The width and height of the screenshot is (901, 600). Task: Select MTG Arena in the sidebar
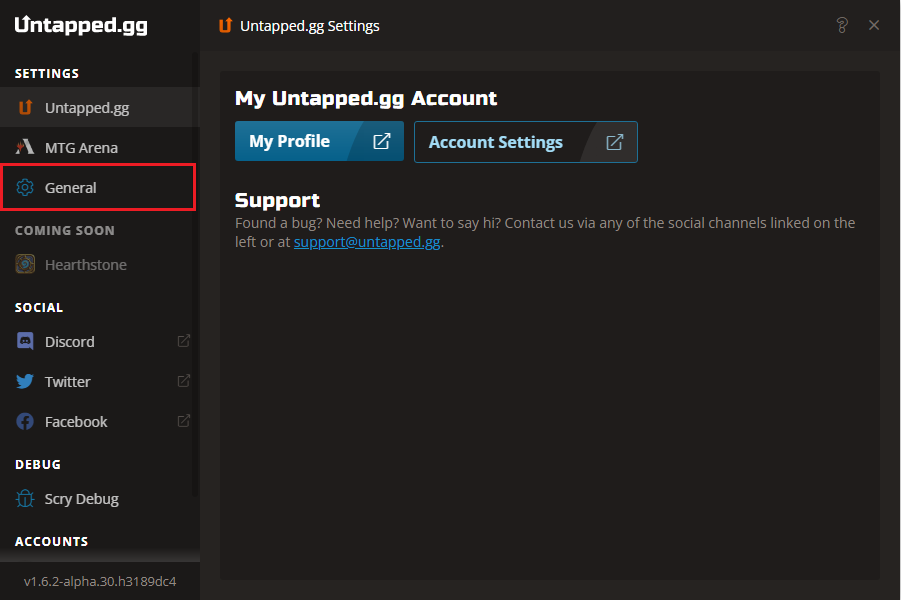pos(98,148)
